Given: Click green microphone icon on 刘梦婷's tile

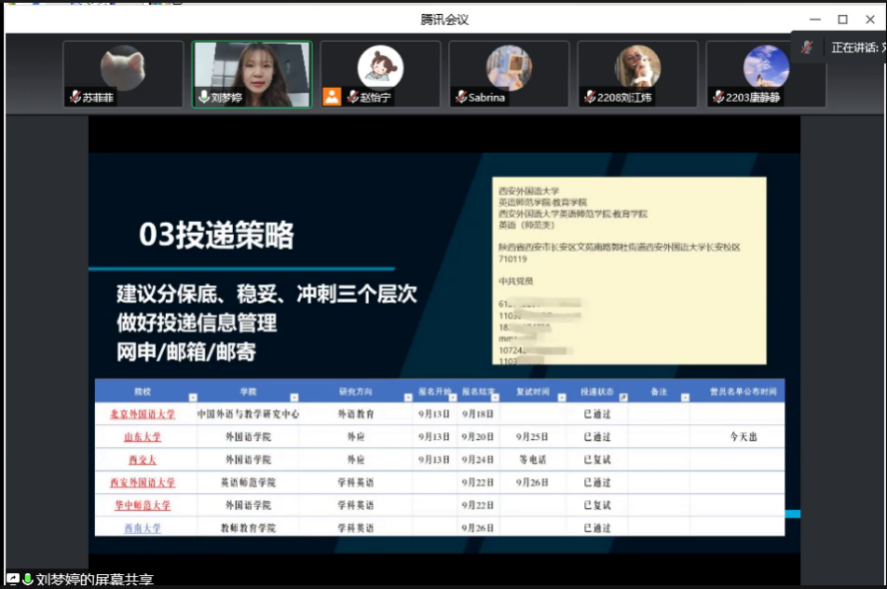Looking at the screenshot, I should point(204,98).
